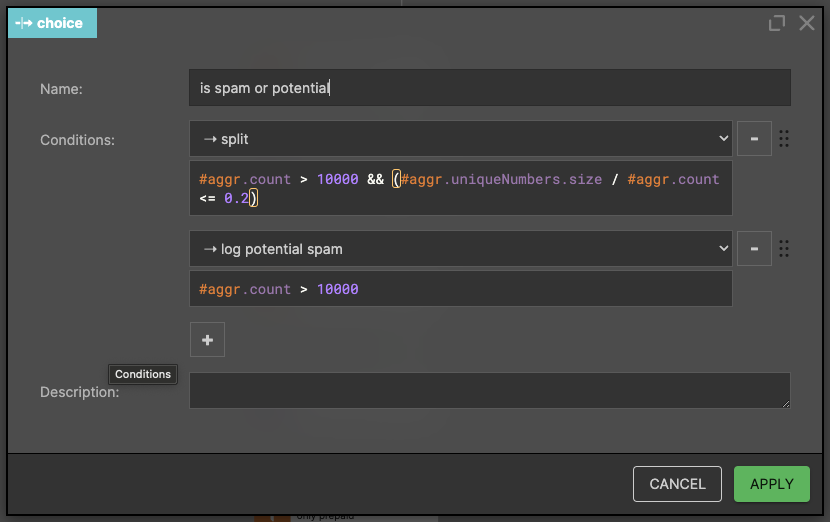The height and width of the screenshot is (522, 830).
Task: Apply the node changes
Action: 772,484
